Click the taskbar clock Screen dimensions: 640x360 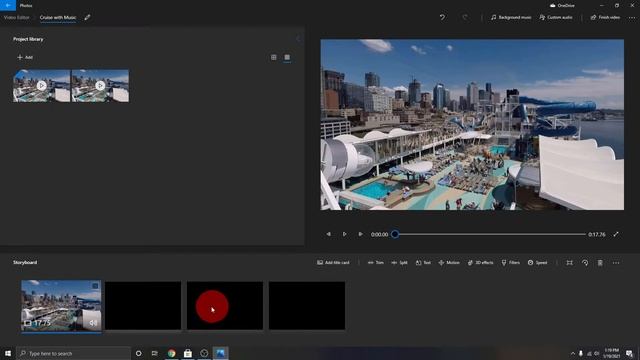click(611, 353)
